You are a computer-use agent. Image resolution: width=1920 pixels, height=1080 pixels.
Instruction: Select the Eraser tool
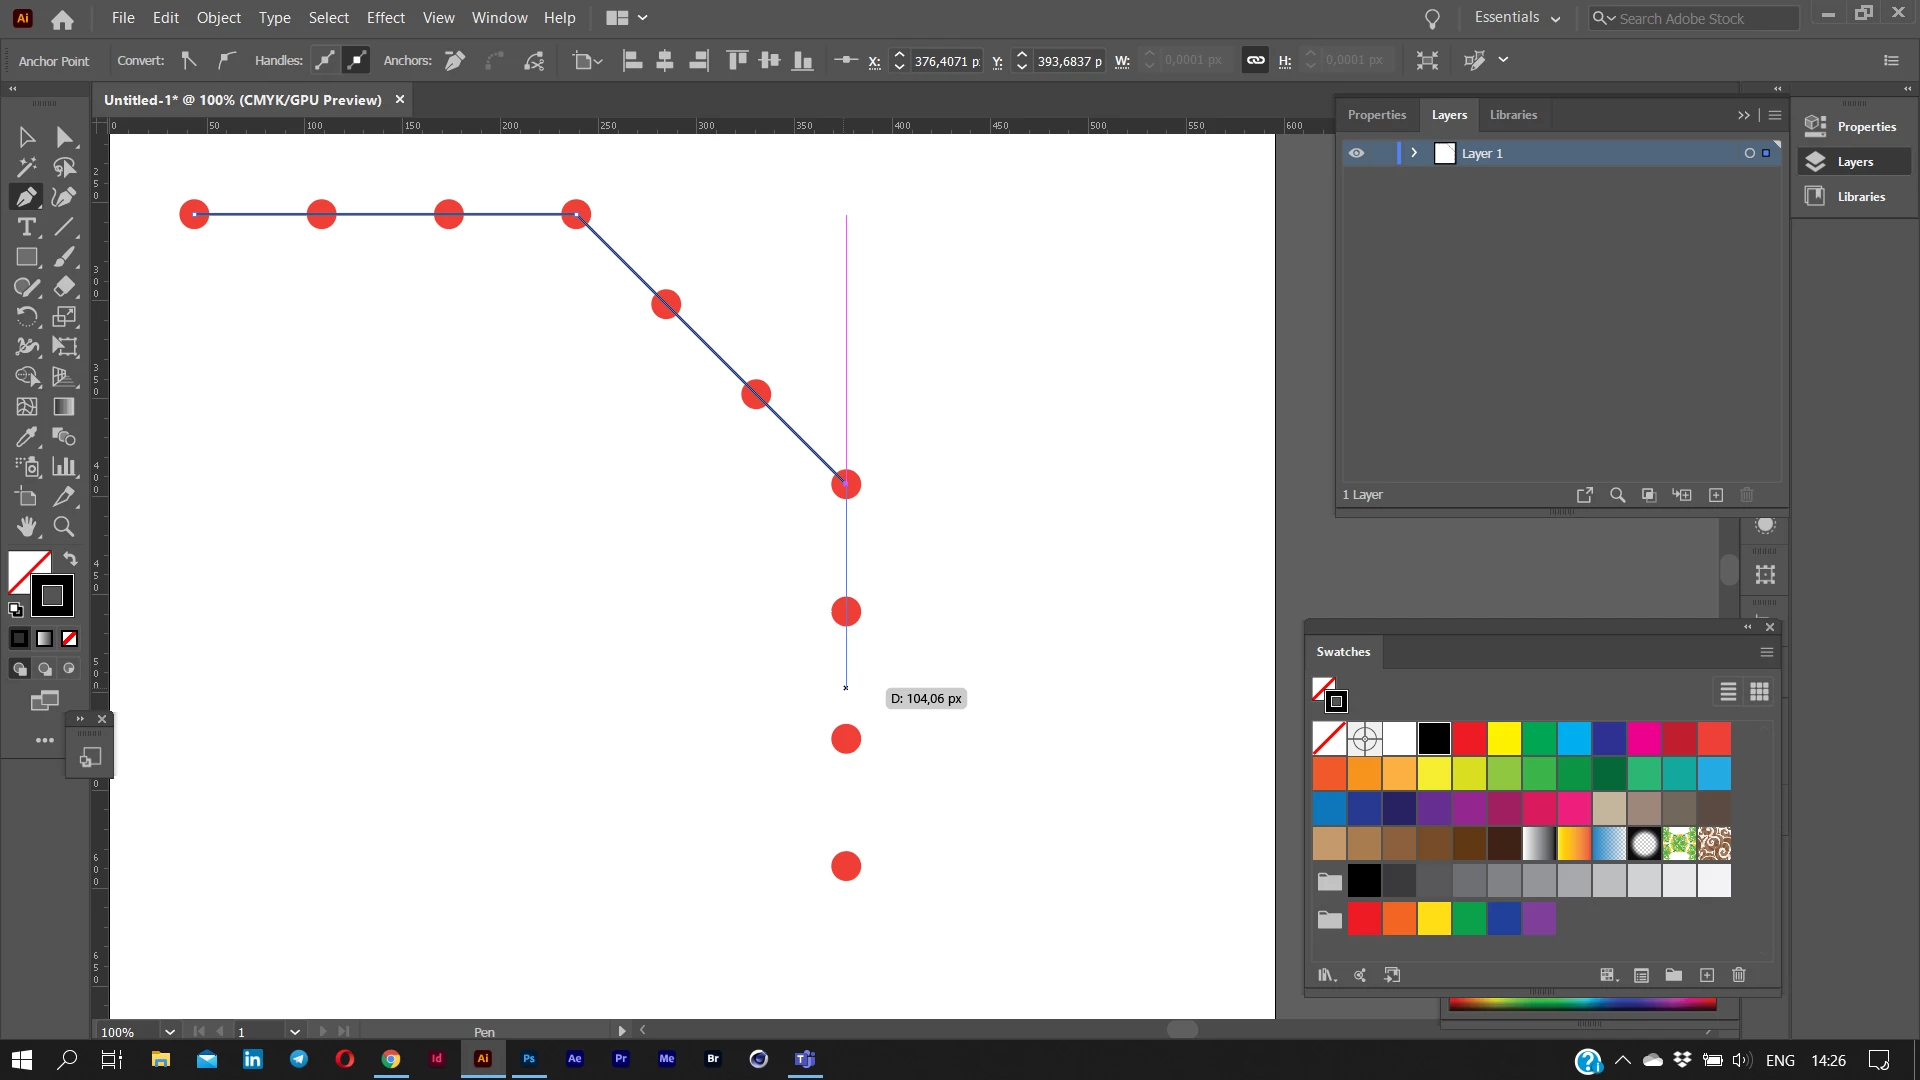64,287
